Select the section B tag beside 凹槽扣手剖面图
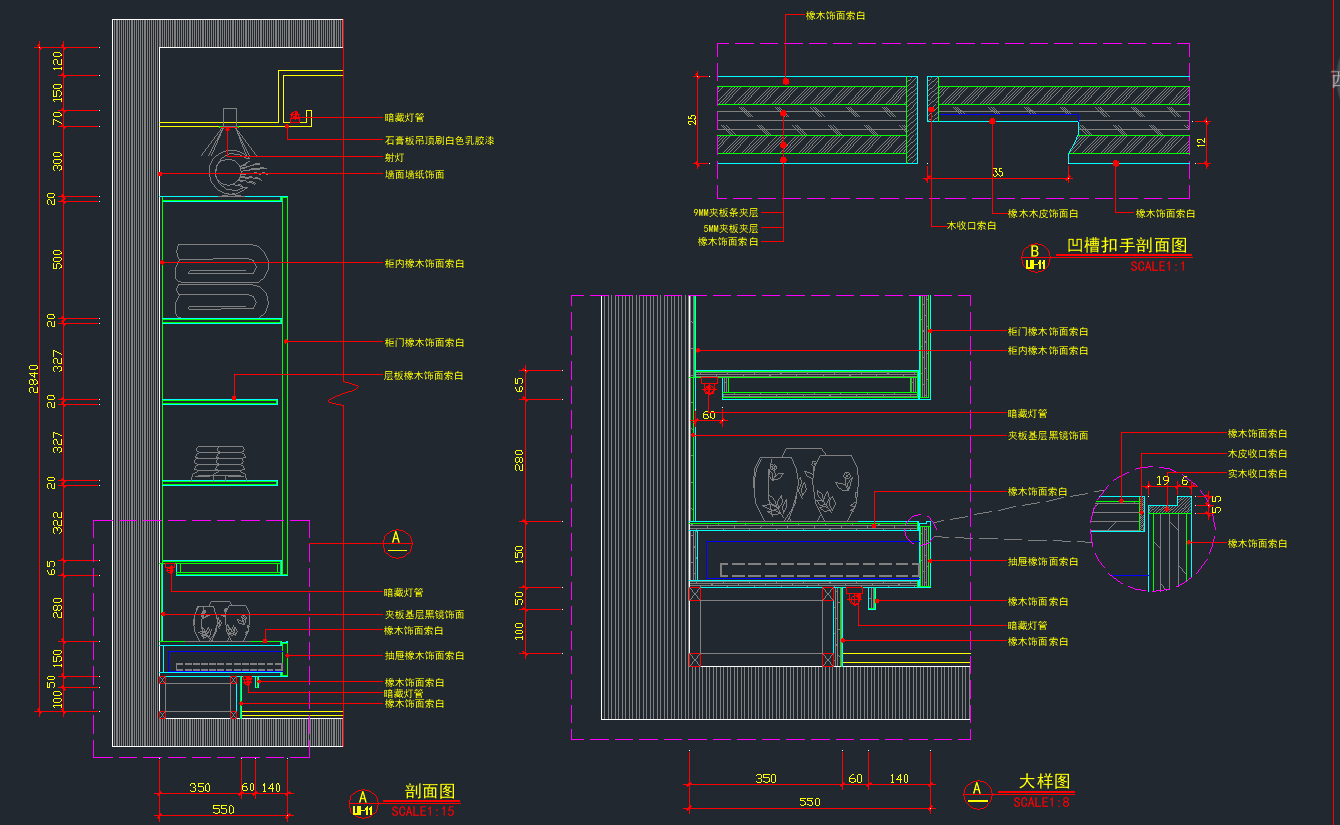1340x825 pixels. pos(1034,257)
